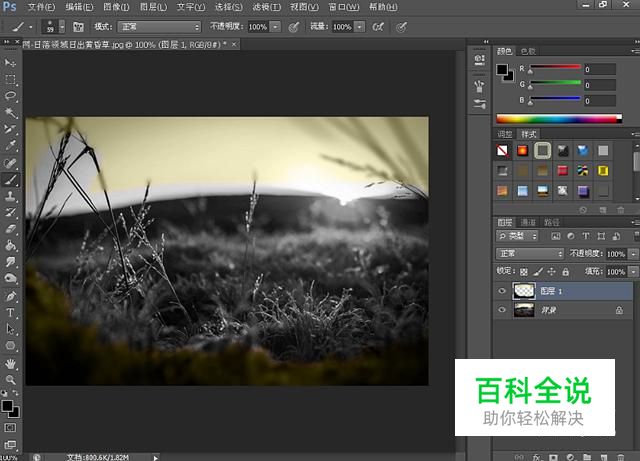
Task: Toggle pressure for size in options bar
Action: (x=402, y=27)
